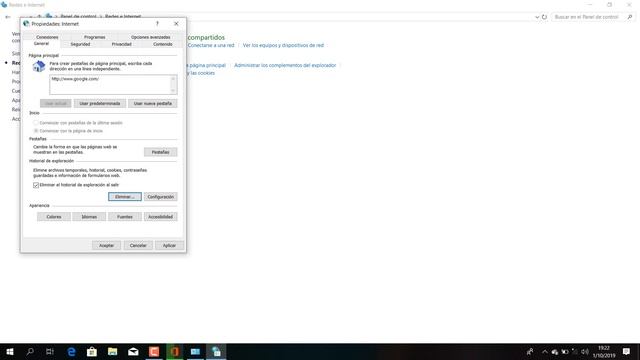The height and width of the screenshot is (360, 640).
Task: Open blue window app on taskbar
Action: point(196,351)
